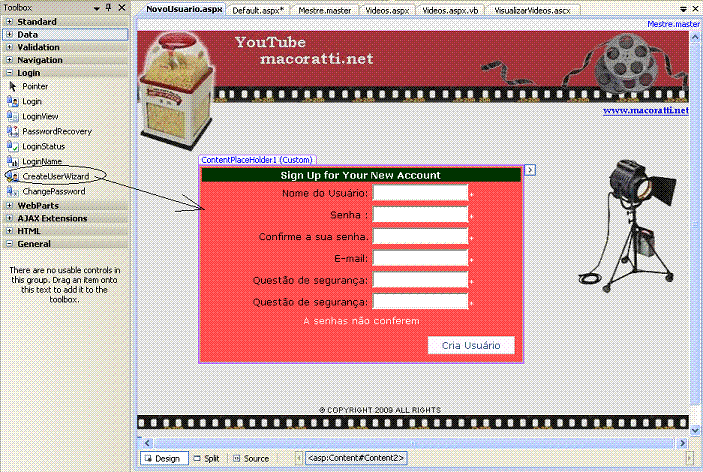The image size is (703, 472).
Task: Switch to Source view
Action: click(251, 458)
